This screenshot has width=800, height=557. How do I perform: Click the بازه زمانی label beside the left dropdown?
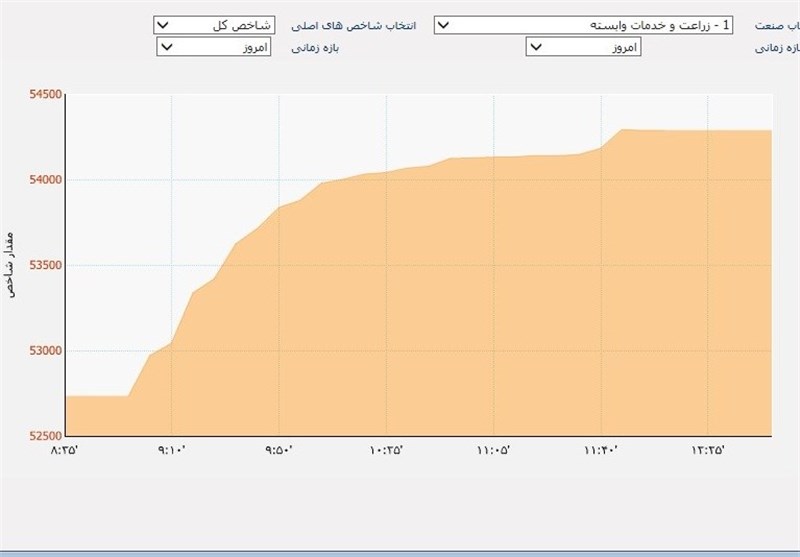pos(317,47)
